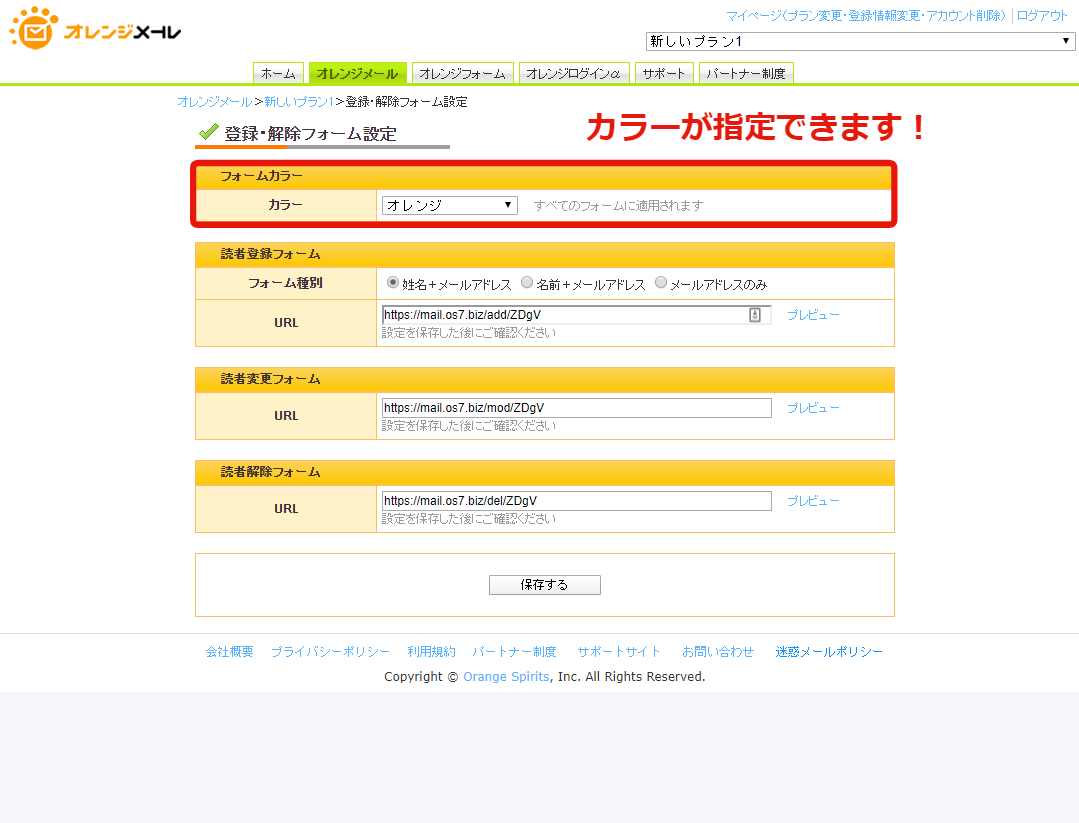Click the Orange Mail logo
Screen dimensions: 1079x823
tap(95, 28)
